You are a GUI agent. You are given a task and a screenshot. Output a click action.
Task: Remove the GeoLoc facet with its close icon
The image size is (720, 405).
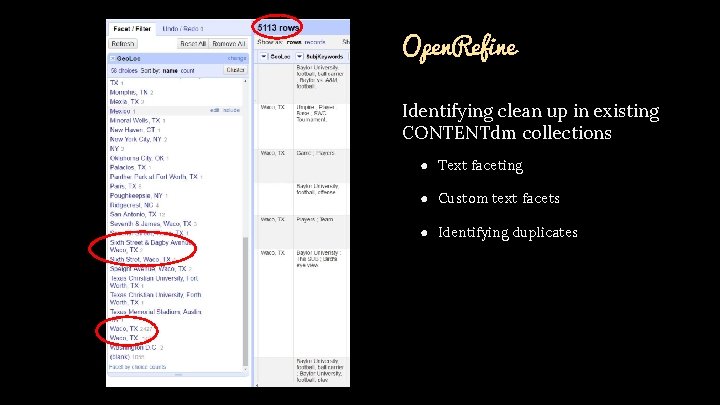pos(112,59)
